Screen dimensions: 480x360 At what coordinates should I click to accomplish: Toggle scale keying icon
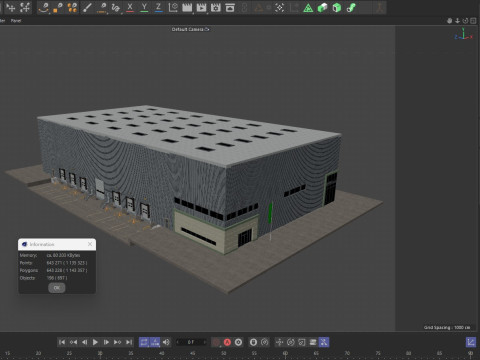302,342
